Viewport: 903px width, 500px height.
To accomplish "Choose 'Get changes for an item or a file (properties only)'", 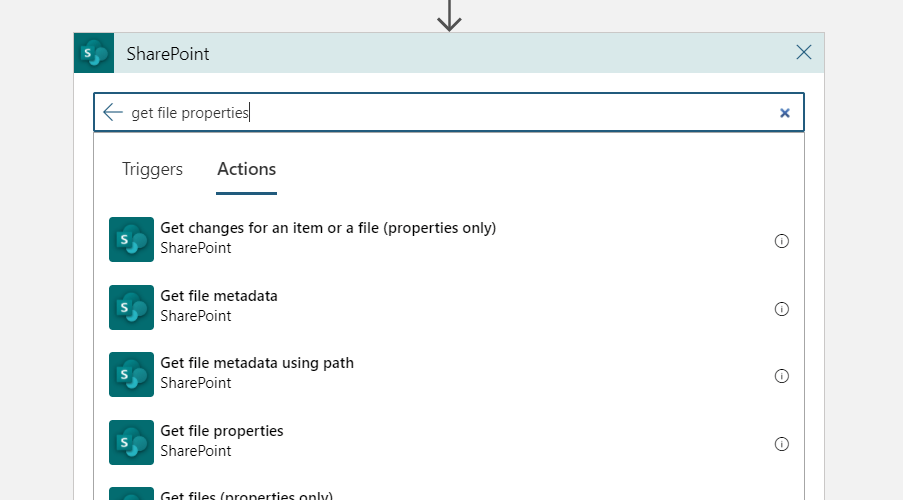I will 328,228.
